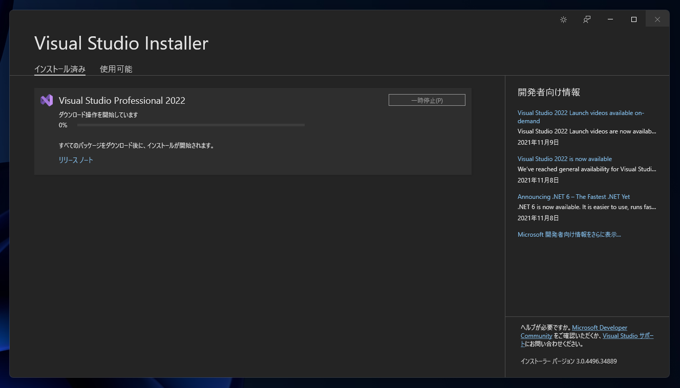Open the リリース ノート link

[76, 160]
